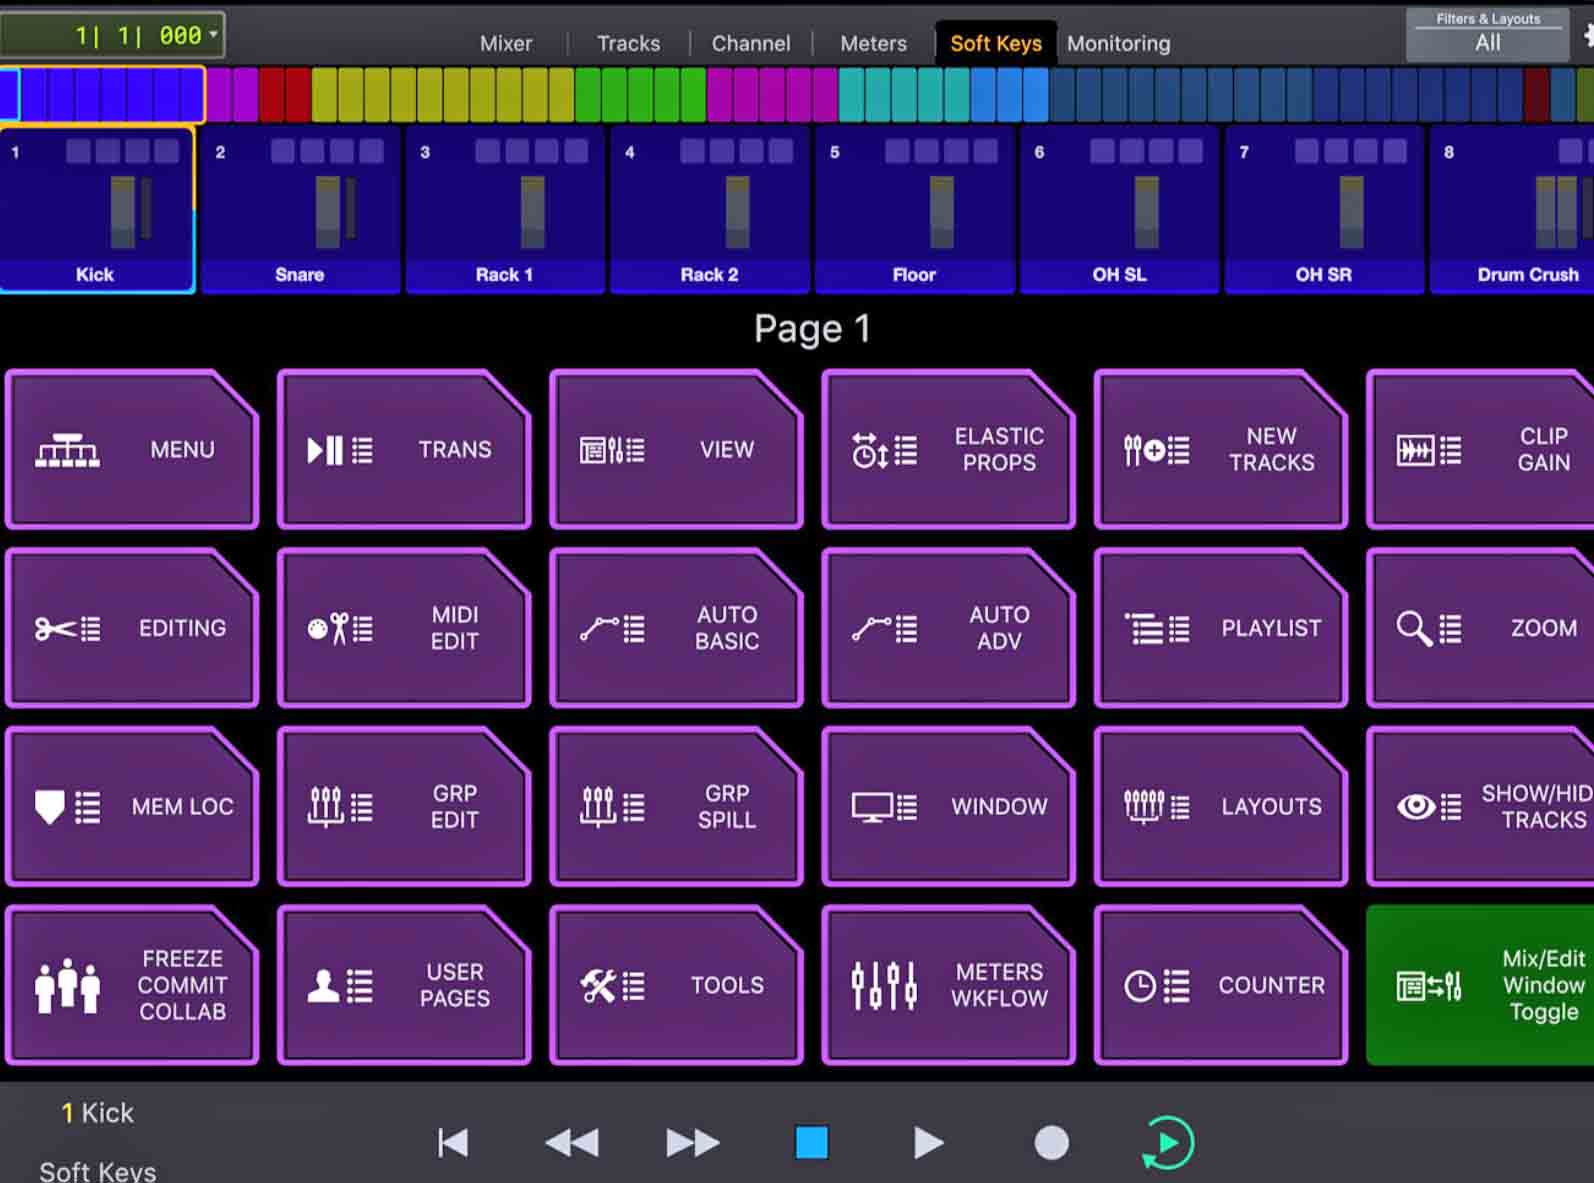The height and width of the screenshot is (1183, 1594).
Task: Hit the Record button in transport
Action: pyautogui.click(x=1051, y=1142)
